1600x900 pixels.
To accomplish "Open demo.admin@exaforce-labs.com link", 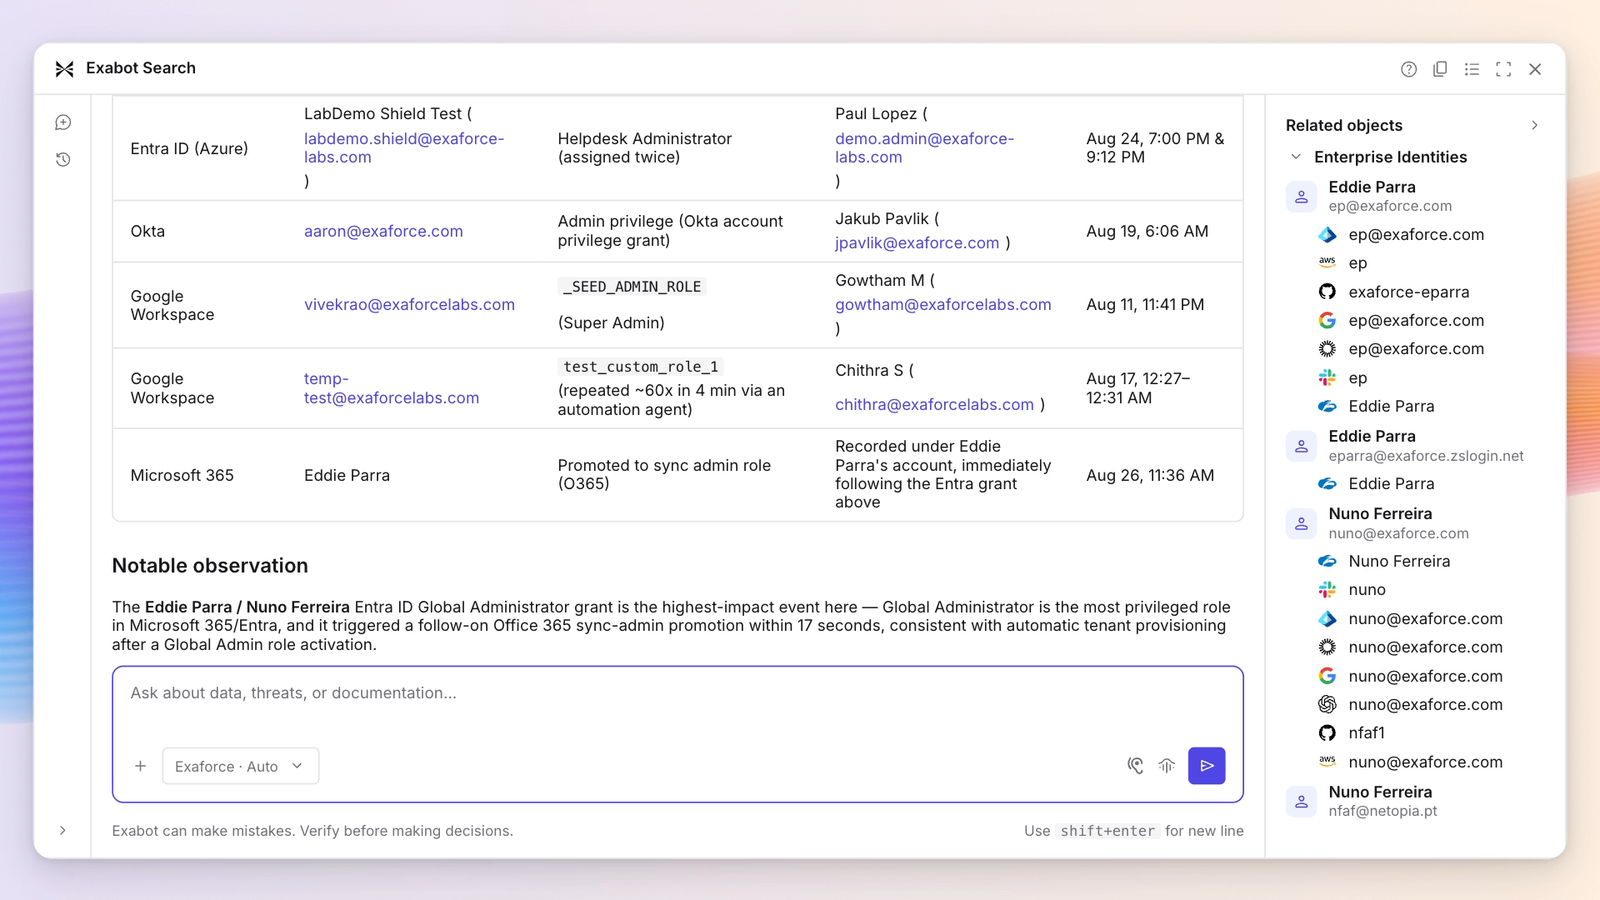I will (925, 148).
